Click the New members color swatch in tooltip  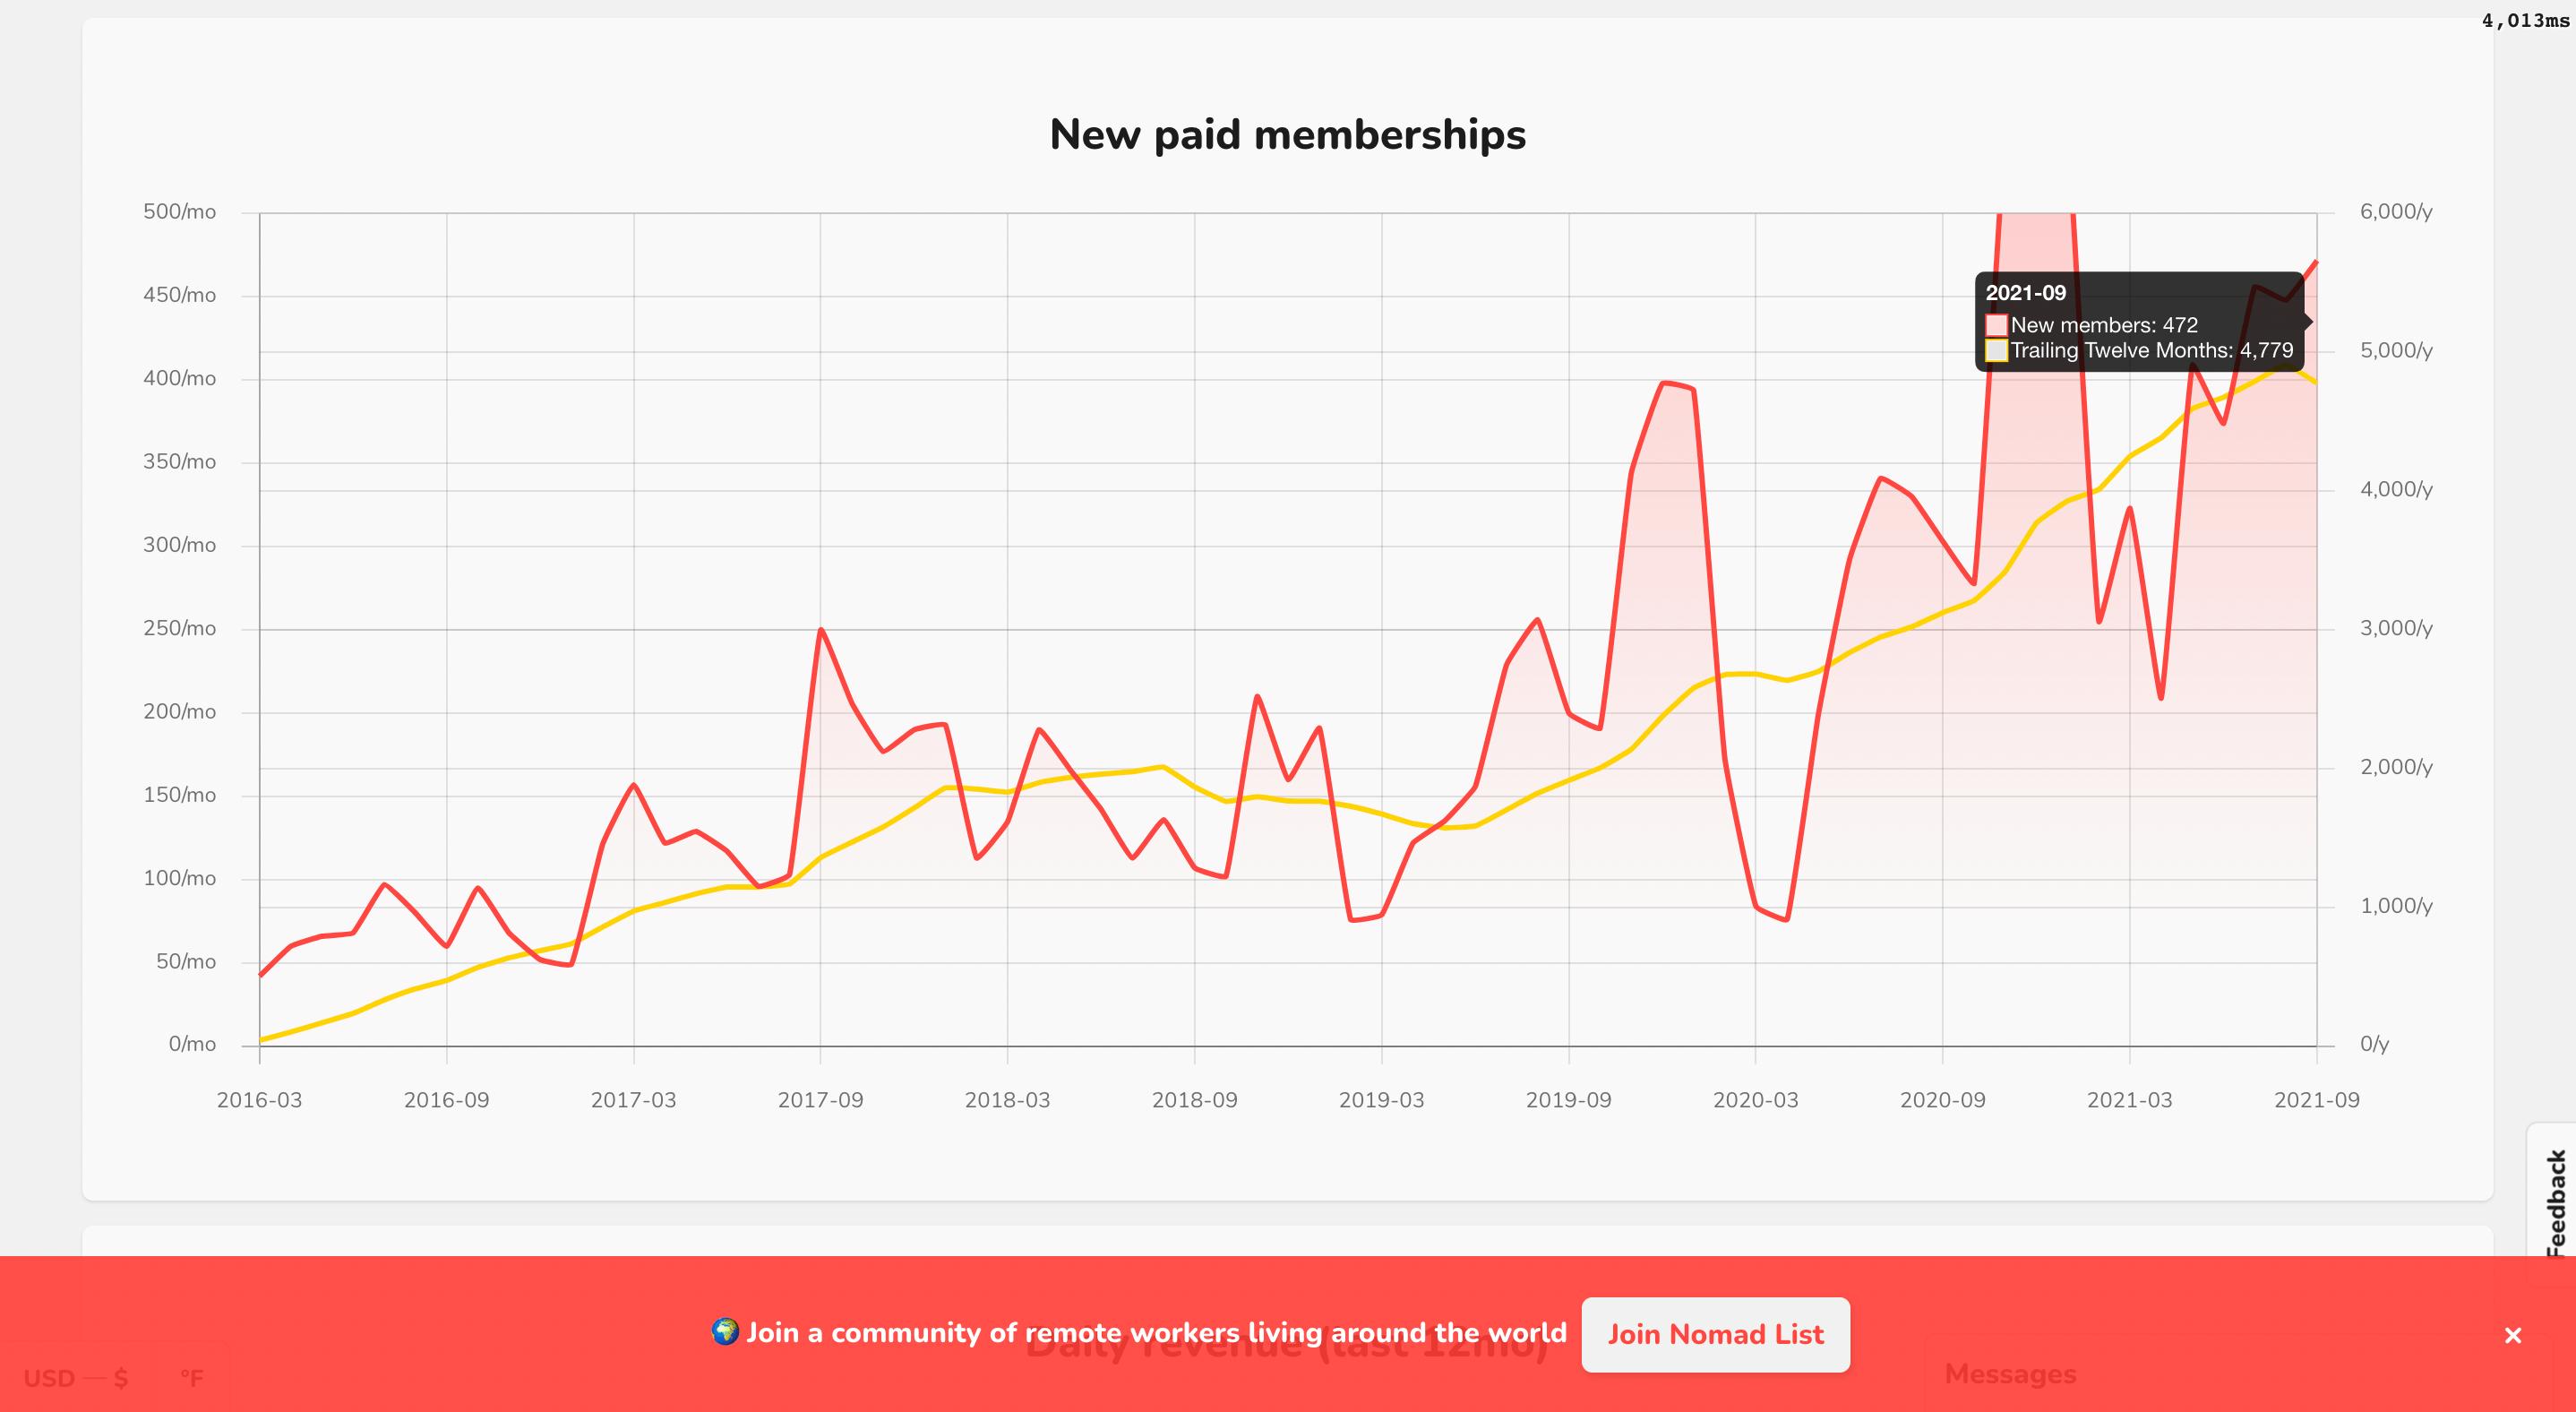pos(1996,325)
